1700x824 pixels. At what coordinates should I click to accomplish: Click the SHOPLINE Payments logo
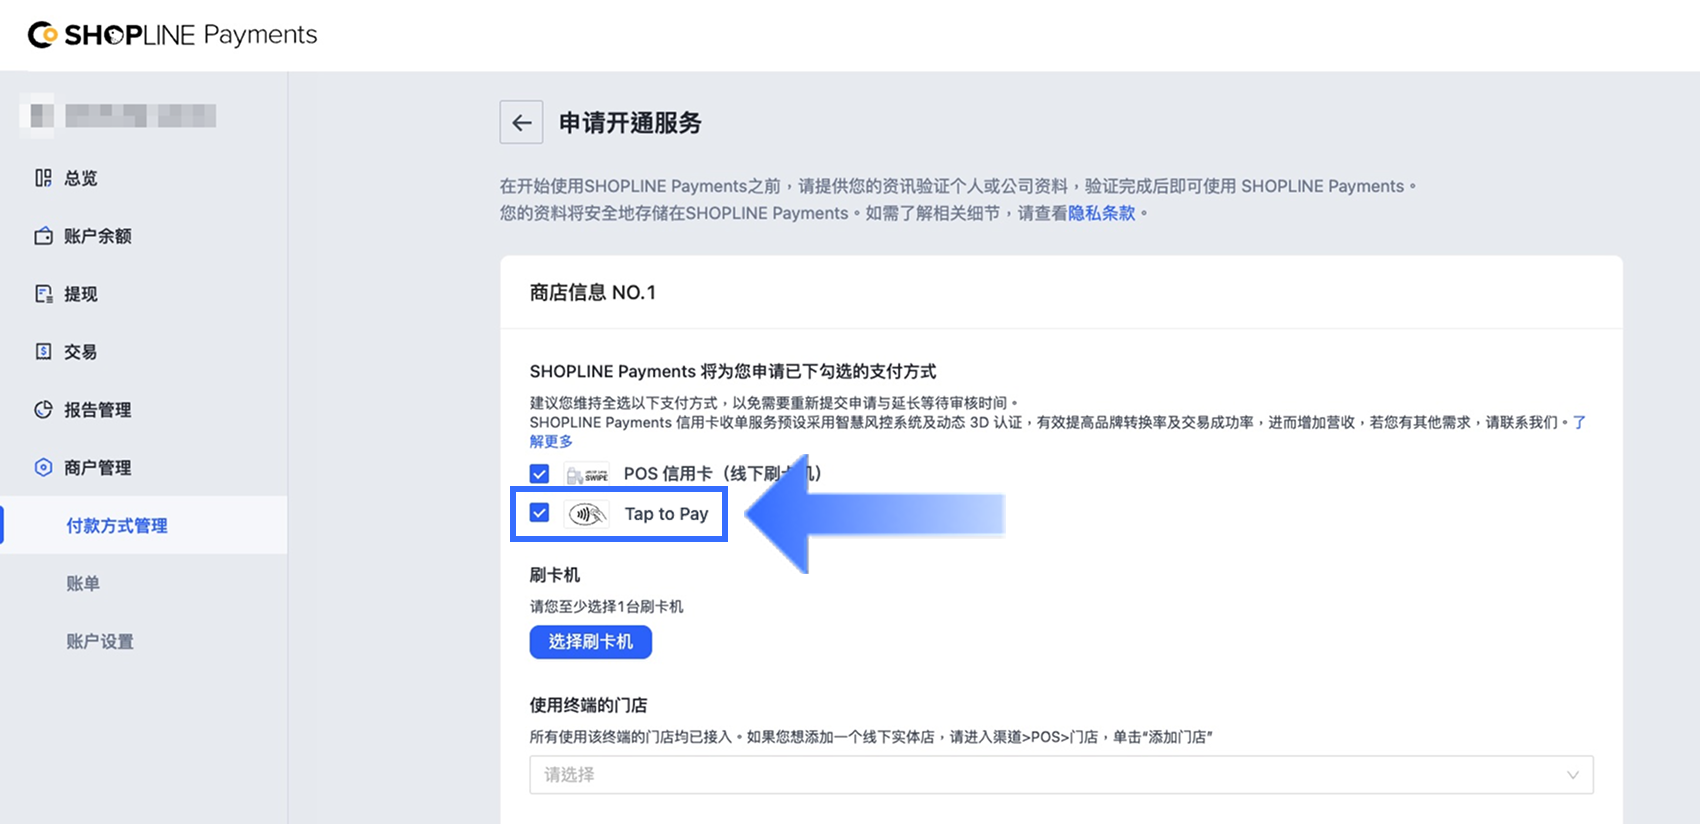coord(172,35)
